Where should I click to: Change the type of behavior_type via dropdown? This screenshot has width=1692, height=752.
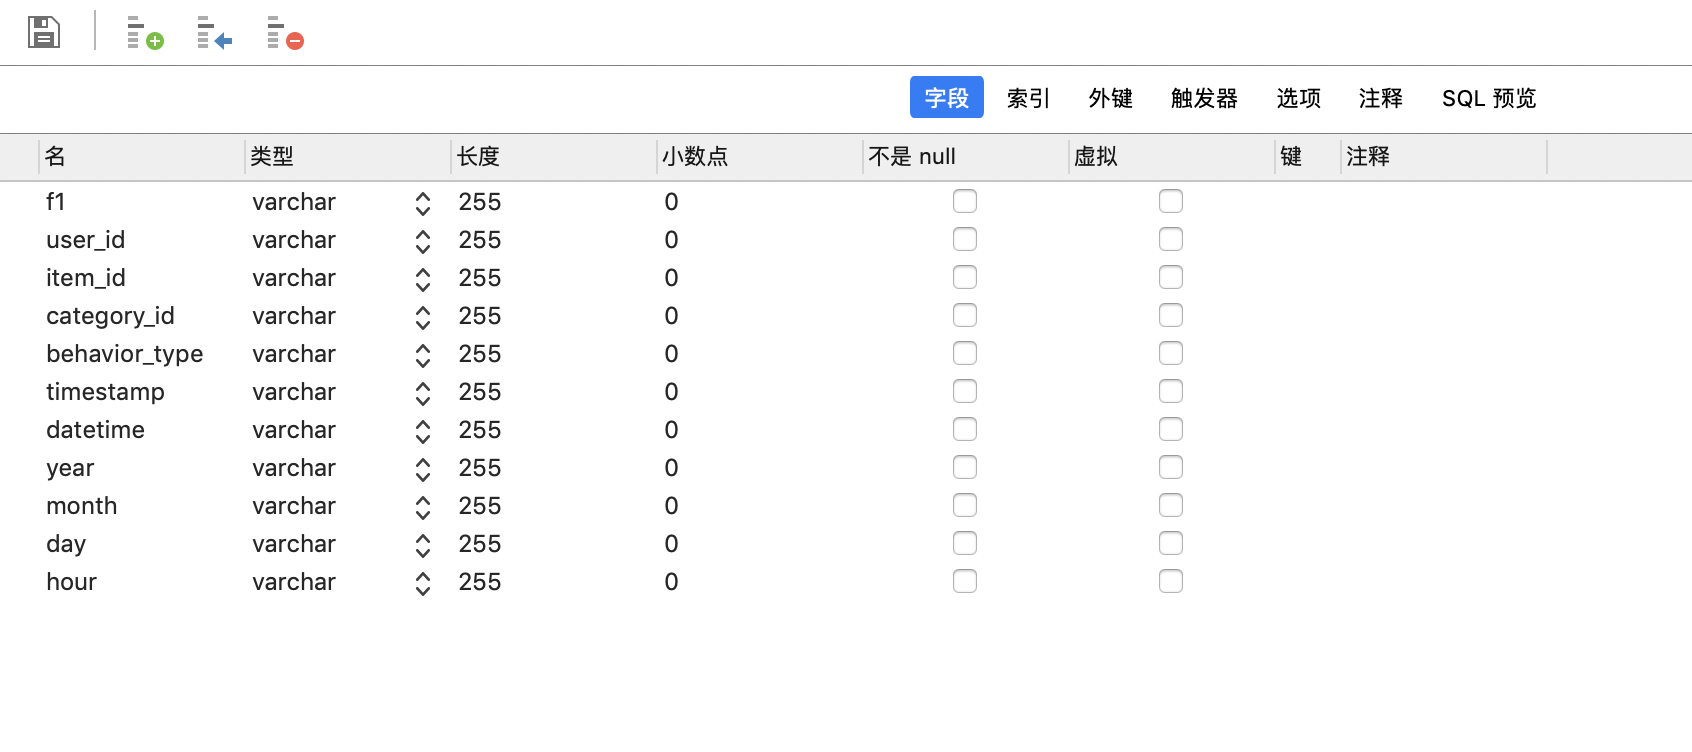tap(423, 355)
